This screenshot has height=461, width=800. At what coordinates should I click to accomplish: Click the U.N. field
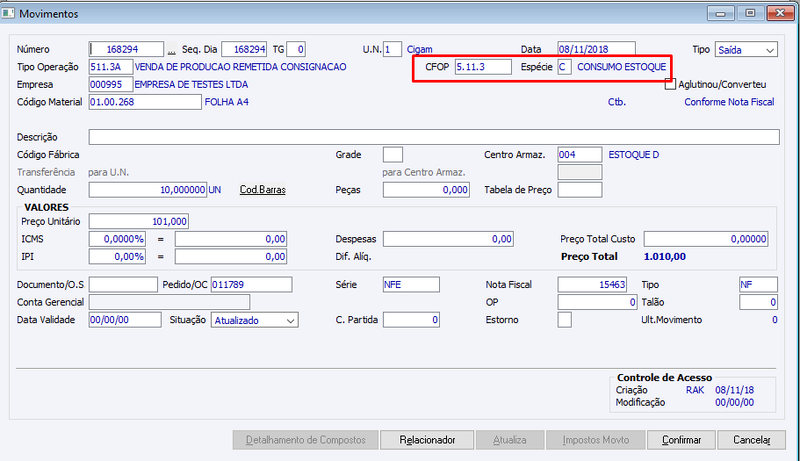point(392,49)
